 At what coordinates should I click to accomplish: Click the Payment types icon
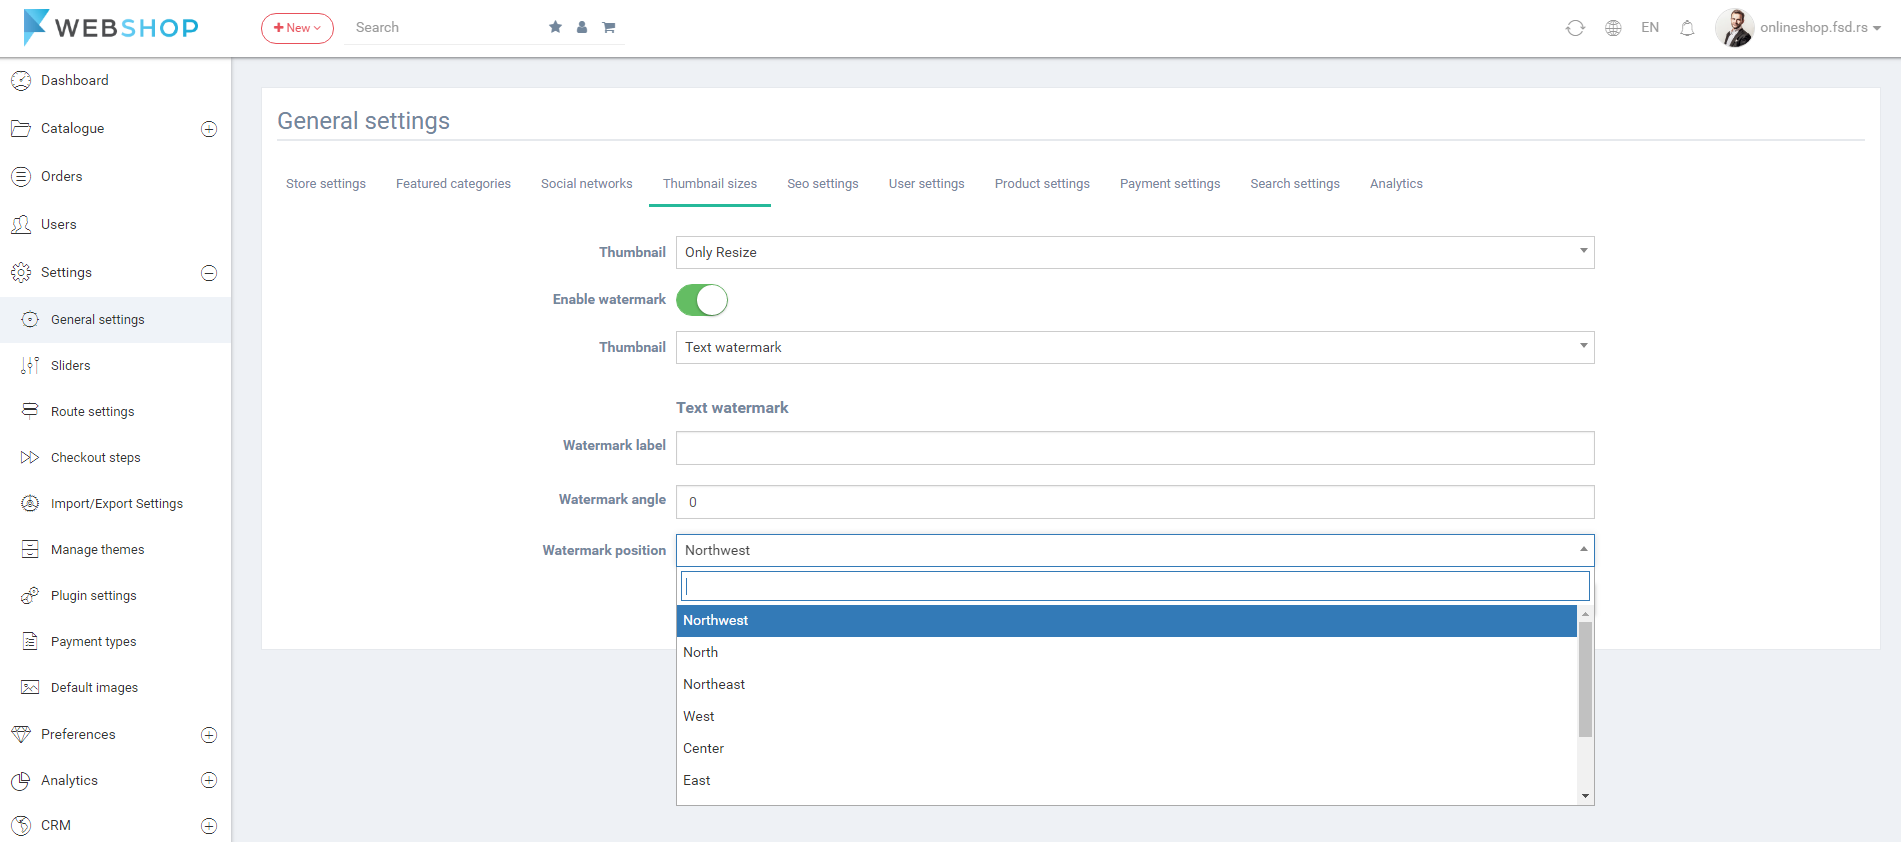point(31,642)
